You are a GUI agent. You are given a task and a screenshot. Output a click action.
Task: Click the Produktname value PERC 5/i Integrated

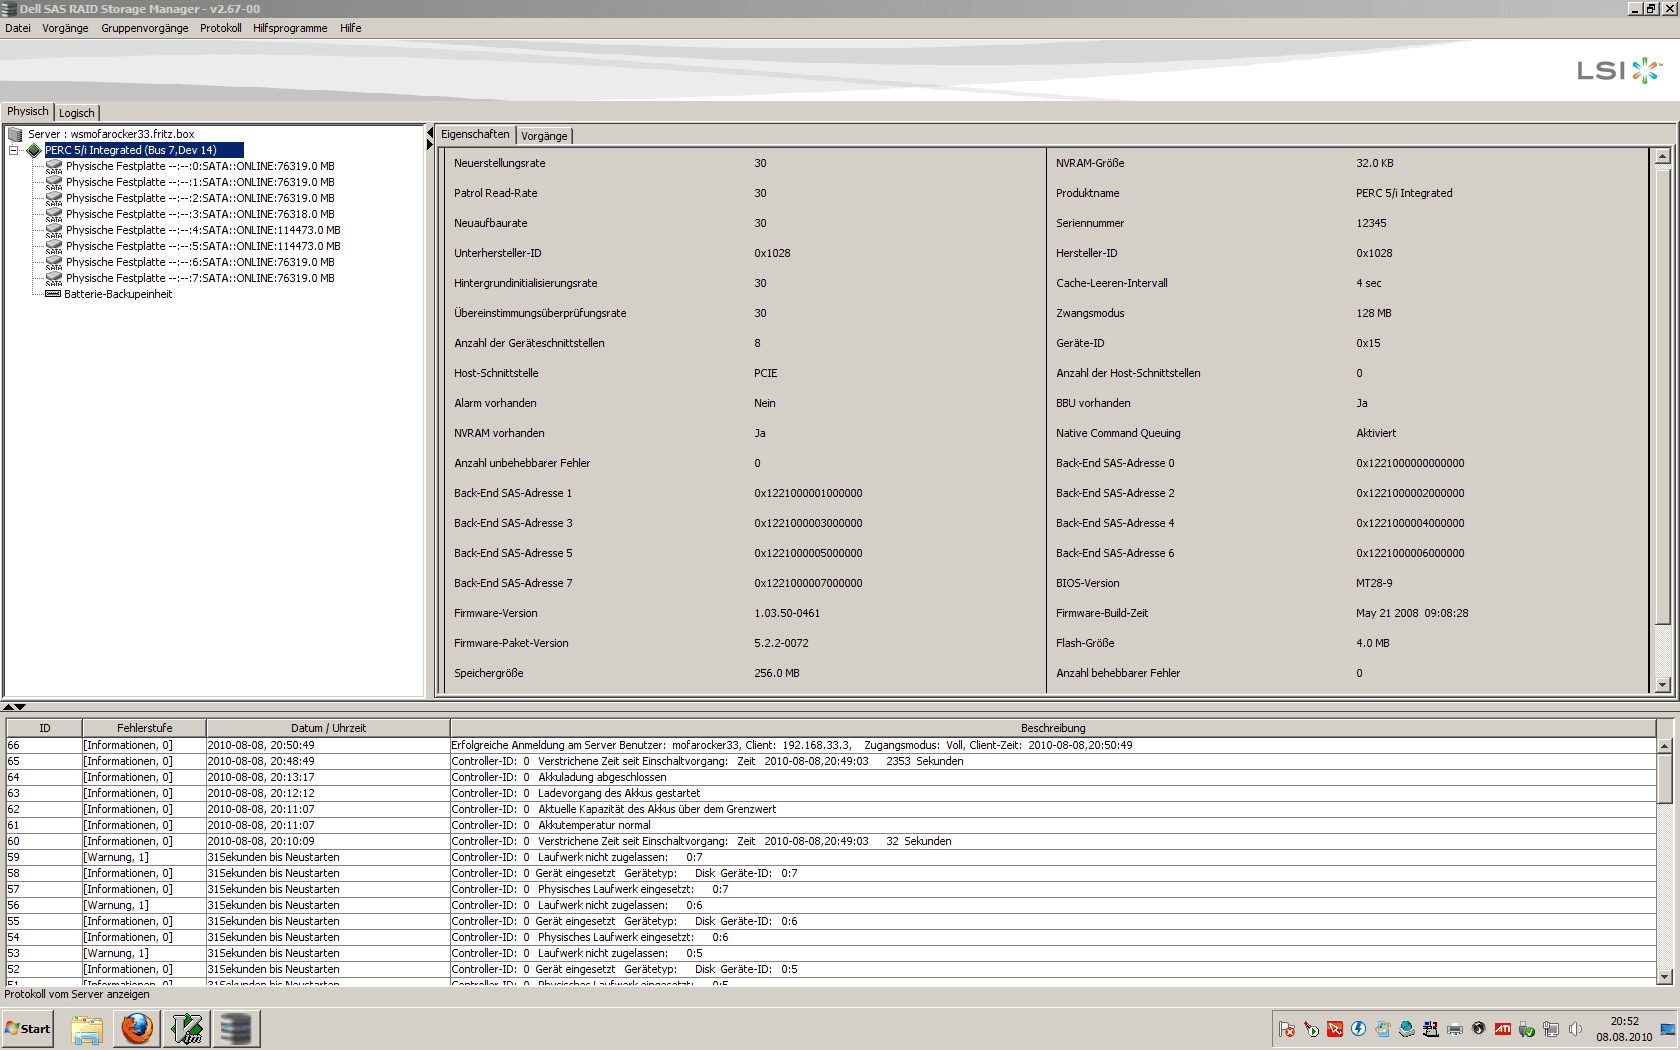pyautogui.click(x=1404, y=194)
